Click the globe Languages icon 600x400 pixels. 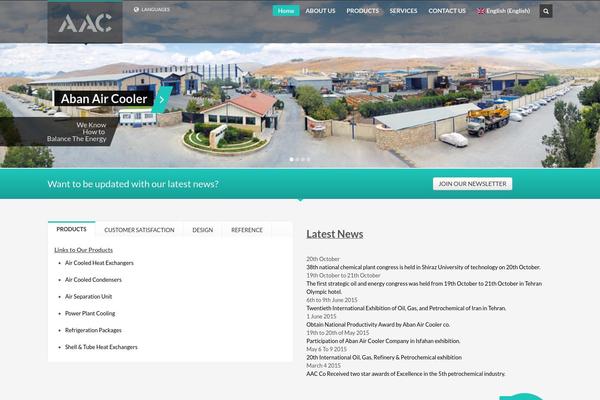click(x=136, y=10)
